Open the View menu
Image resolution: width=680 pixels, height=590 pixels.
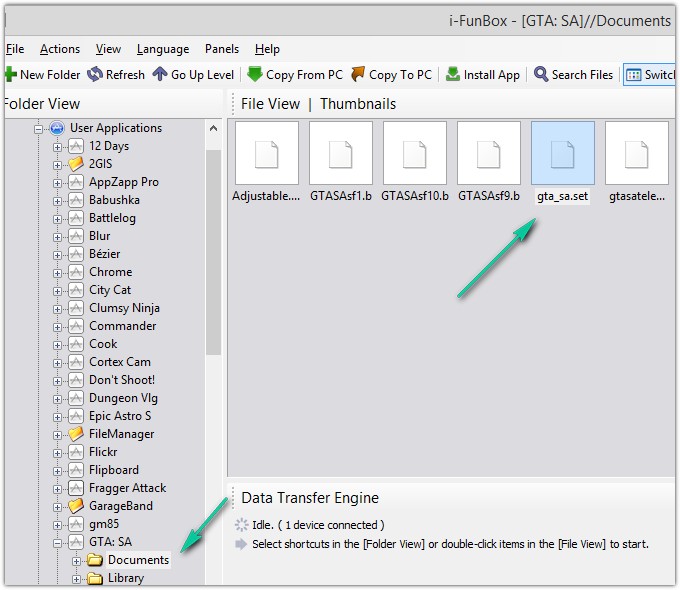pos(108,49)
